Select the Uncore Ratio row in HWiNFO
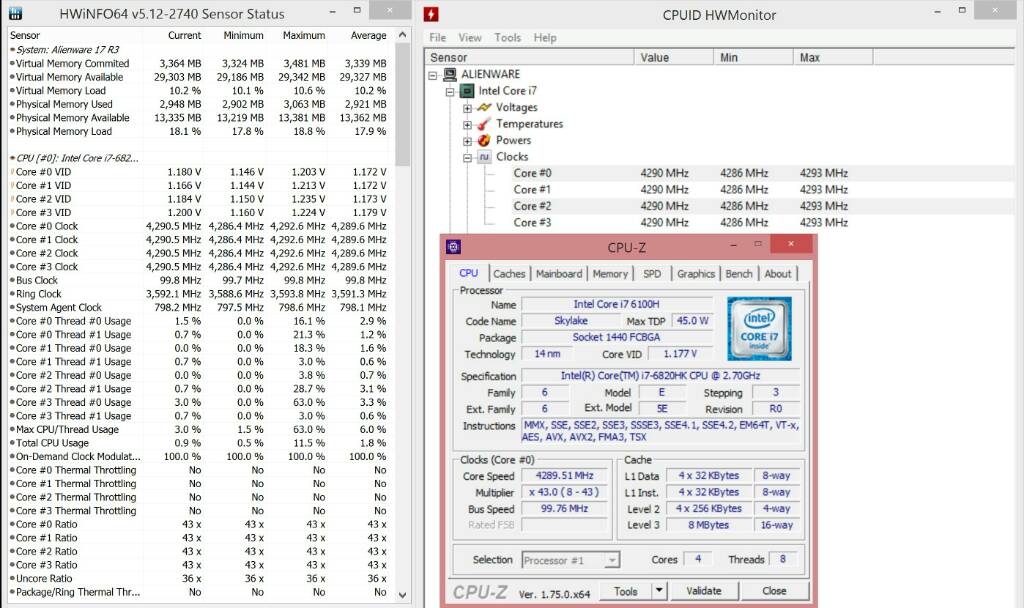The height and width of the screenshot is (608, 1024). coord(199,579)
